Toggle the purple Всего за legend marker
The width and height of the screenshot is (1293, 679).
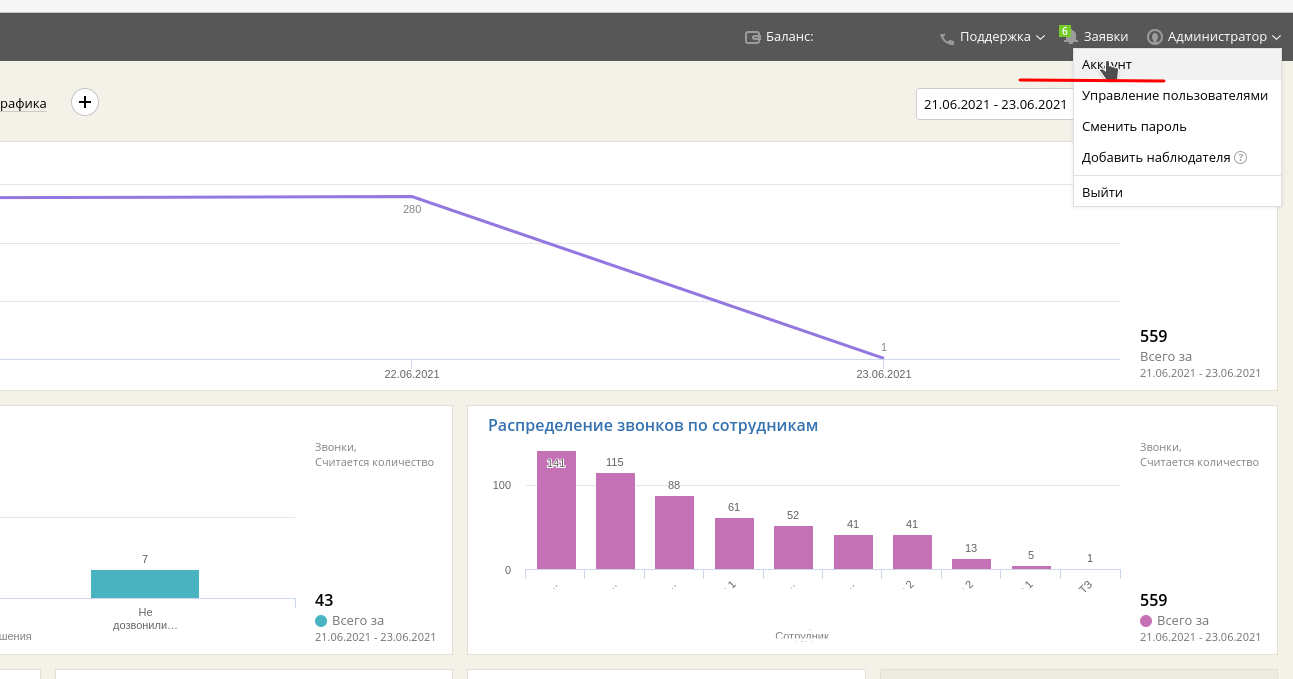[x=1146, y=621]
